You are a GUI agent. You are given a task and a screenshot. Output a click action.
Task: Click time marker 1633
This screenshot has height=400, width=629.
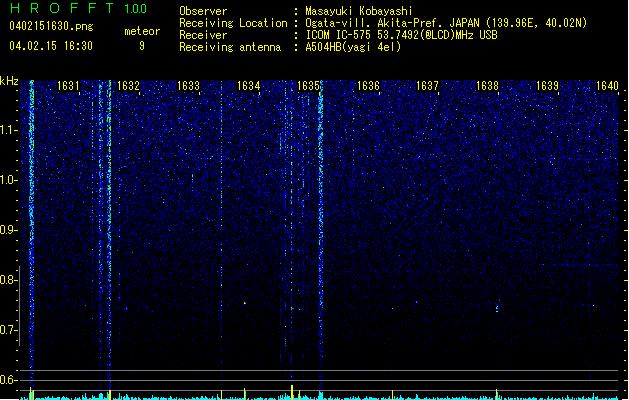coord(188,86)
